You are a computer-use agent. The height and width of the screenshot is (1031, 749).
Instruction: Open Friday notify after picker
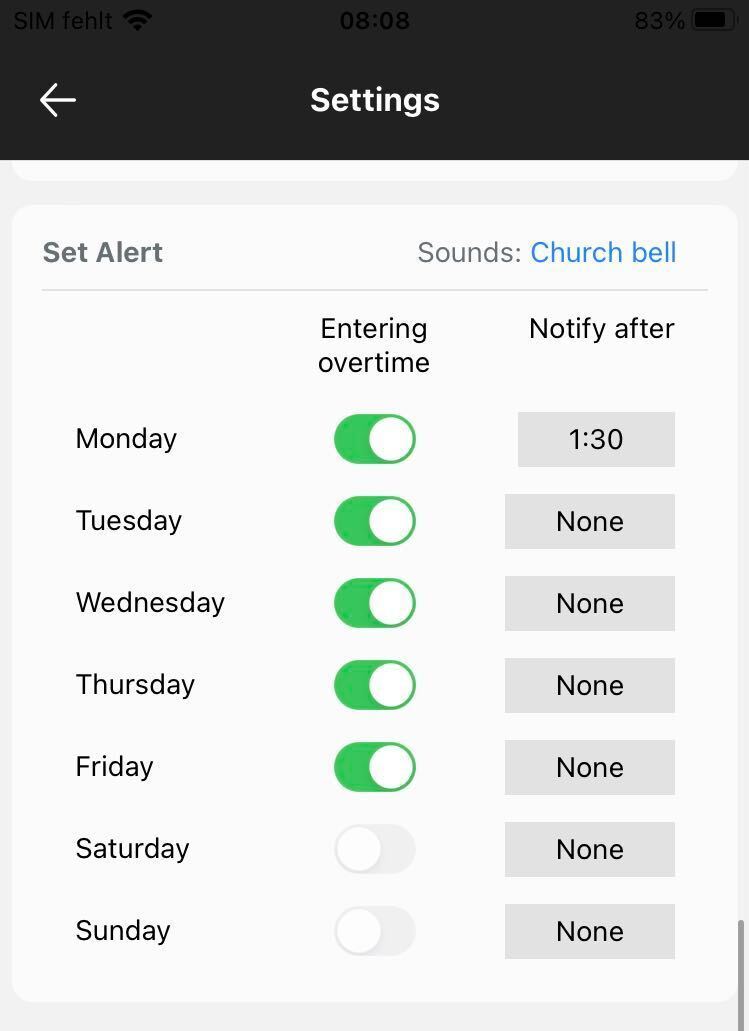point(590,767)
